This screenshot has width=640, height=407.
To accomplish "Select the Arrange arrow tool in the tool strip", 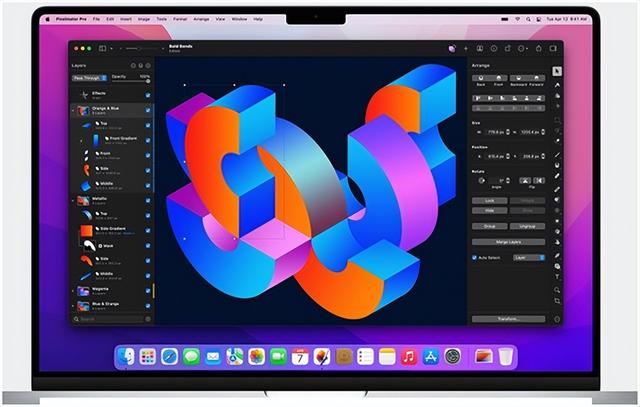I will click(x=557, y=71).
